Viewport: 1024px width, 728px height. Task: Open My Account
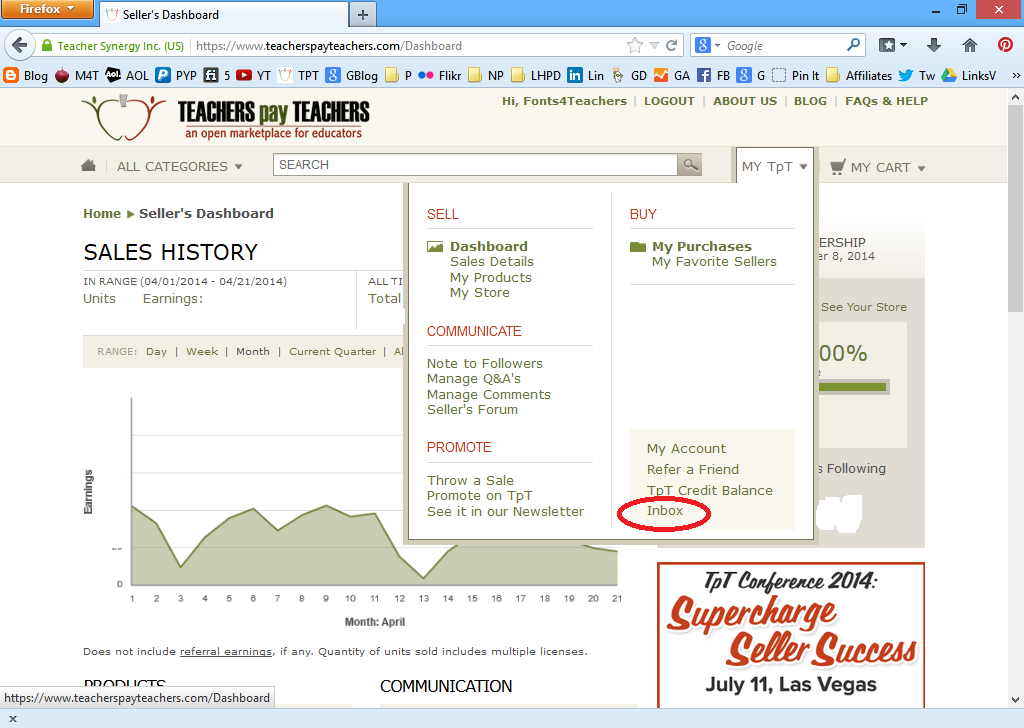686,449
